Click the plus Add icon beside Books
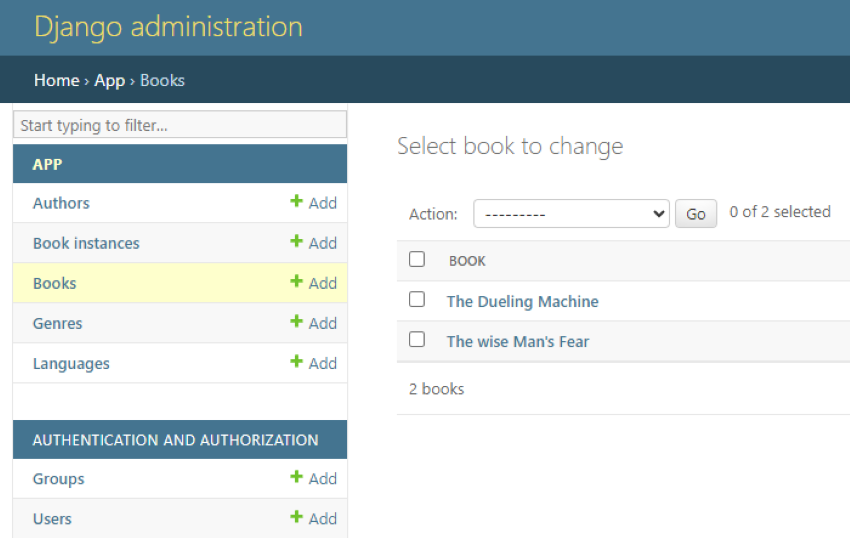This screenshot has width=850, height=538. pos(296,282)
